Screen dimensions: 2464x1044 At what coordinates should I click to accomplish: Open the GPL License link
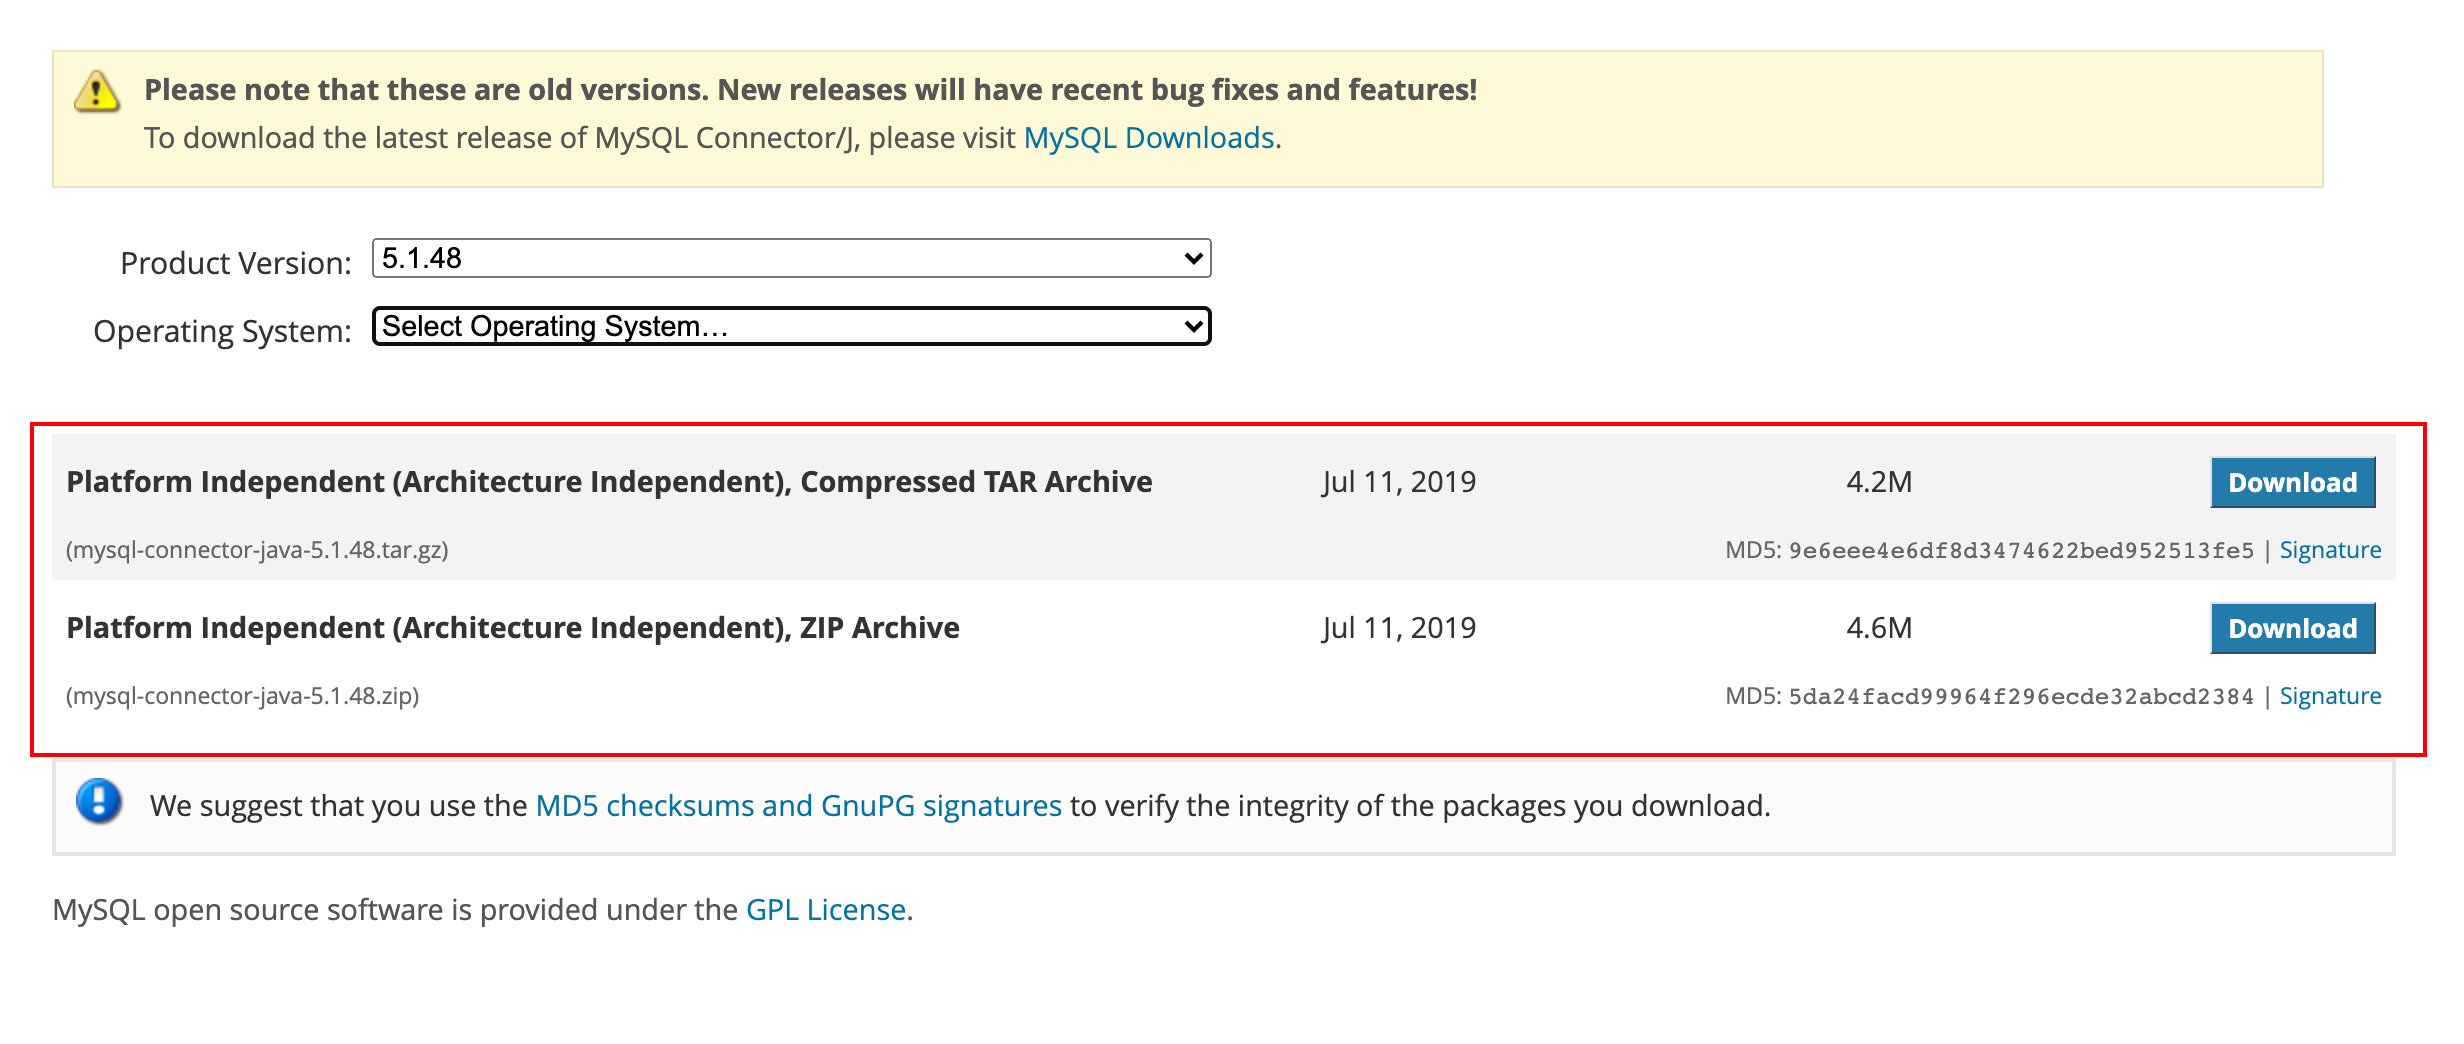[826, 910]
